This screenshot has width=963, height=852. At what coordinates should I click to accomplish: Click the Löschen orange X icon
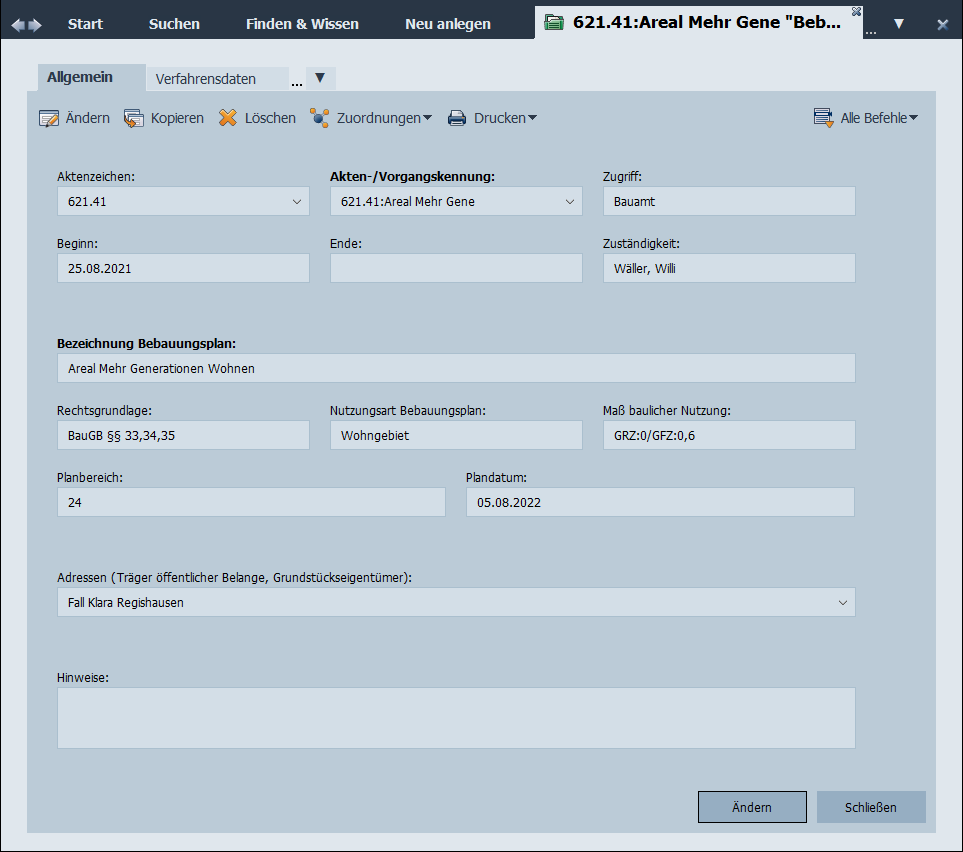pos(228,118)
